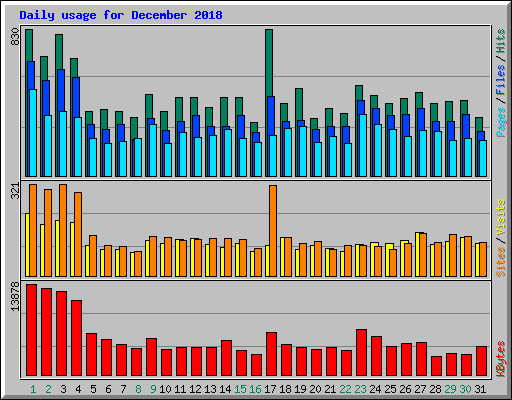Click the Hits legend label
This screenshot has height=400, width=512.
501,41
